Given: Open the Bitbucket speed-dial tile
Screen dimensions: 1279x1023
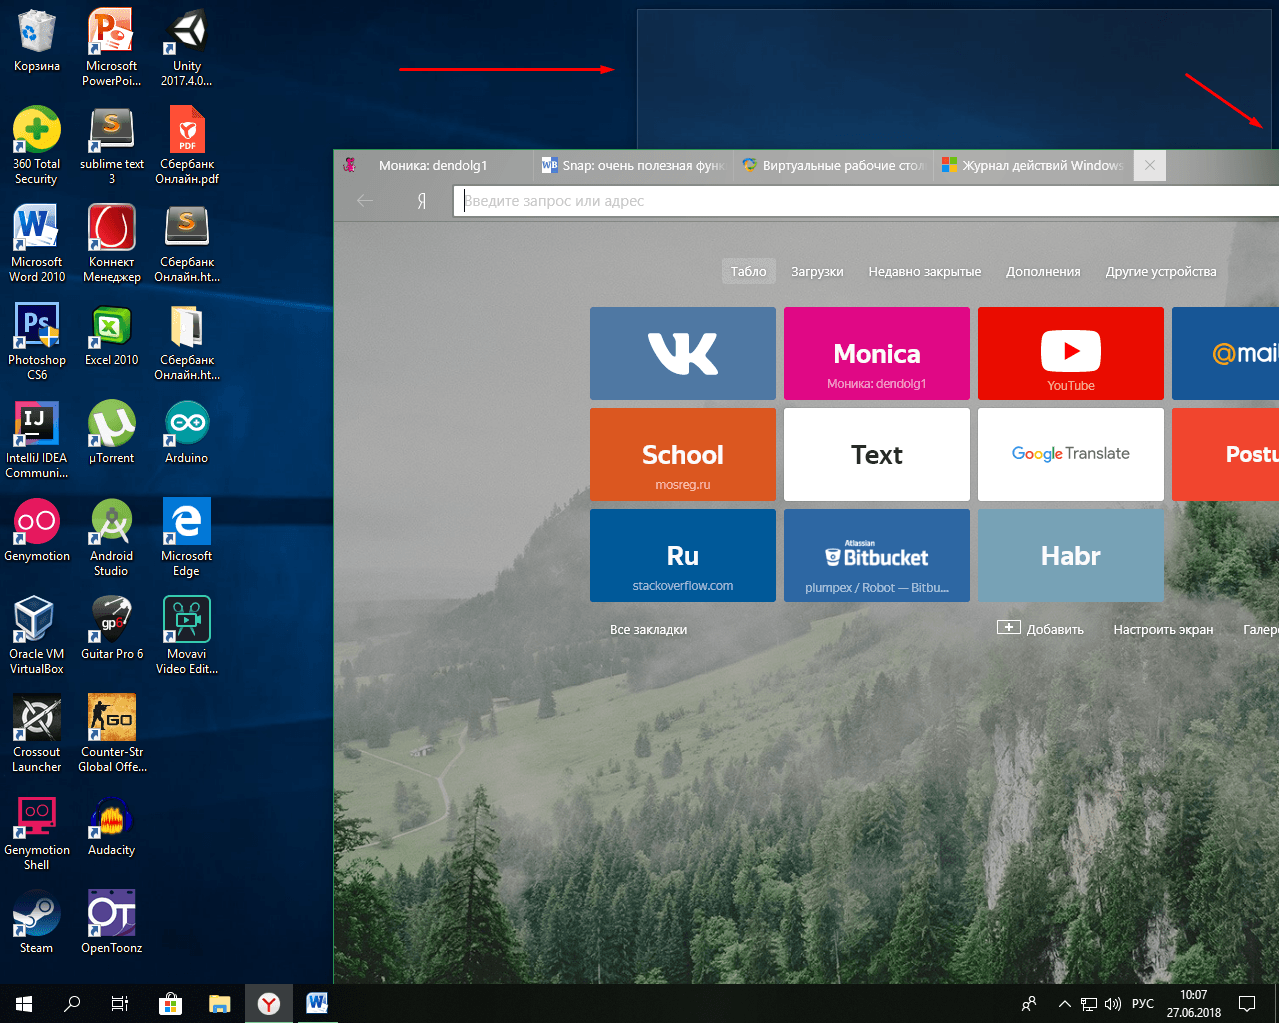Looking at the screenshot, I should pos(877,555).
